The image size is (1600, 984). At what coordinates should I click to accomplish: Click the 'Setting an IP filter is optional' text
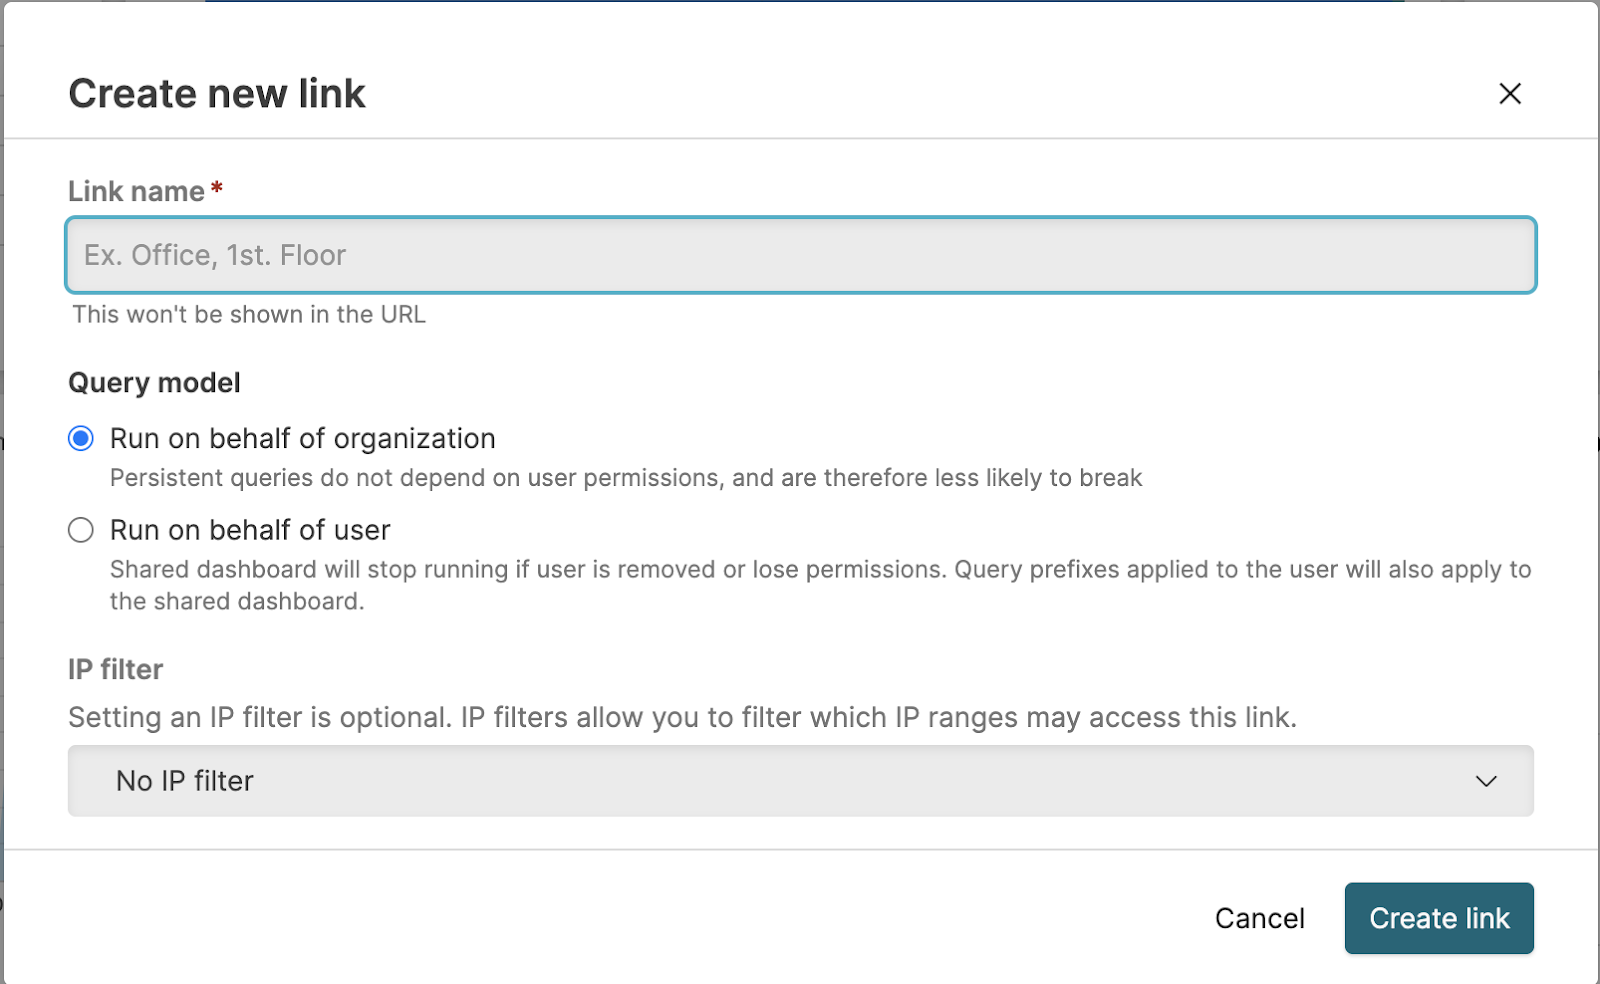point(682,717)
